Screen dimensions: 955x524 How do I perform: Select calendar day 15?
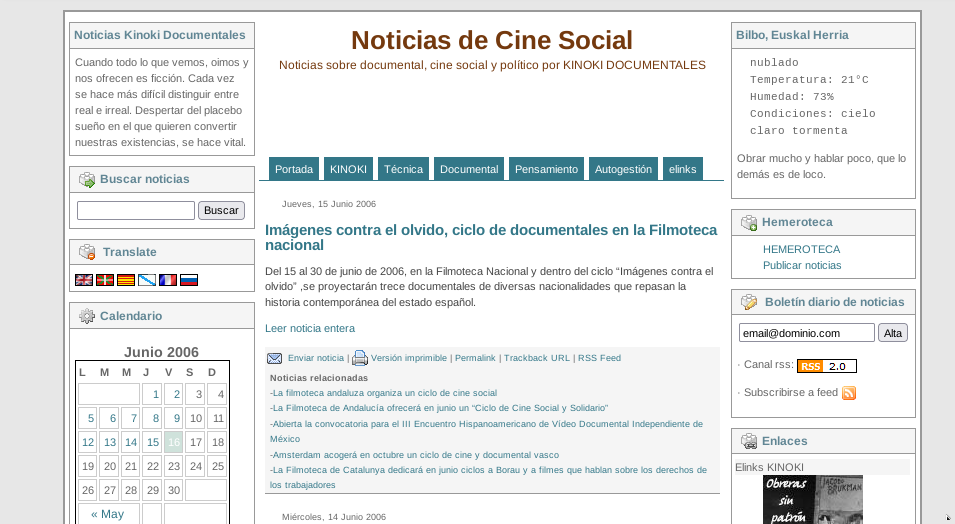pos(153,442)
